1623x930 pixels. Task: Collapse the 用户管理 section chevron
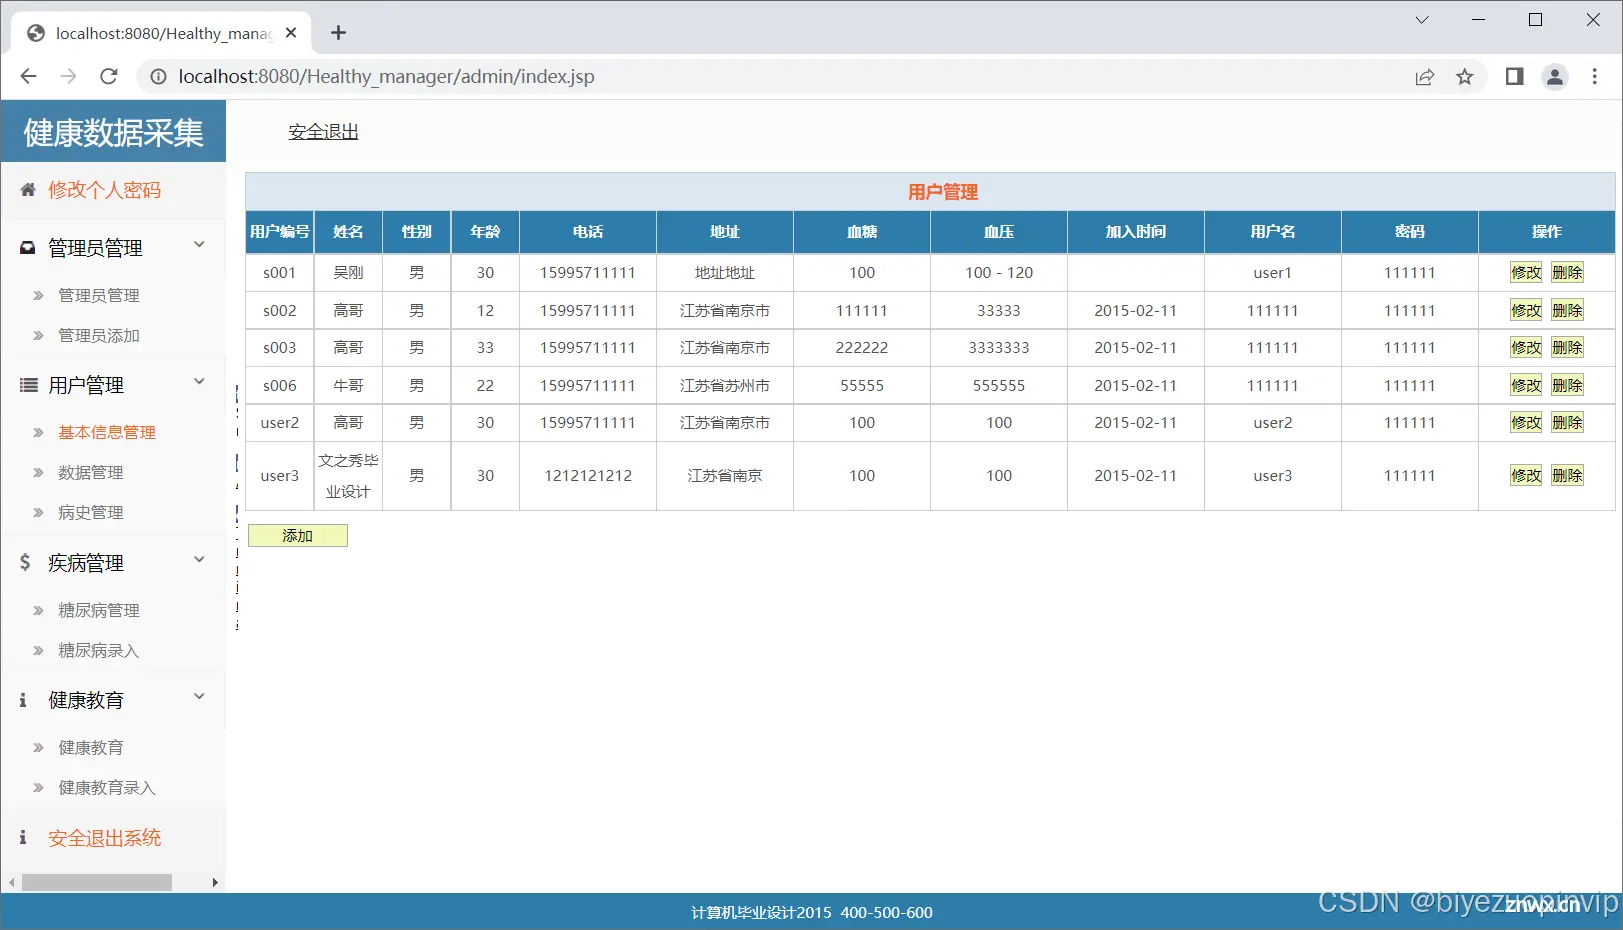tap(199, 382)
